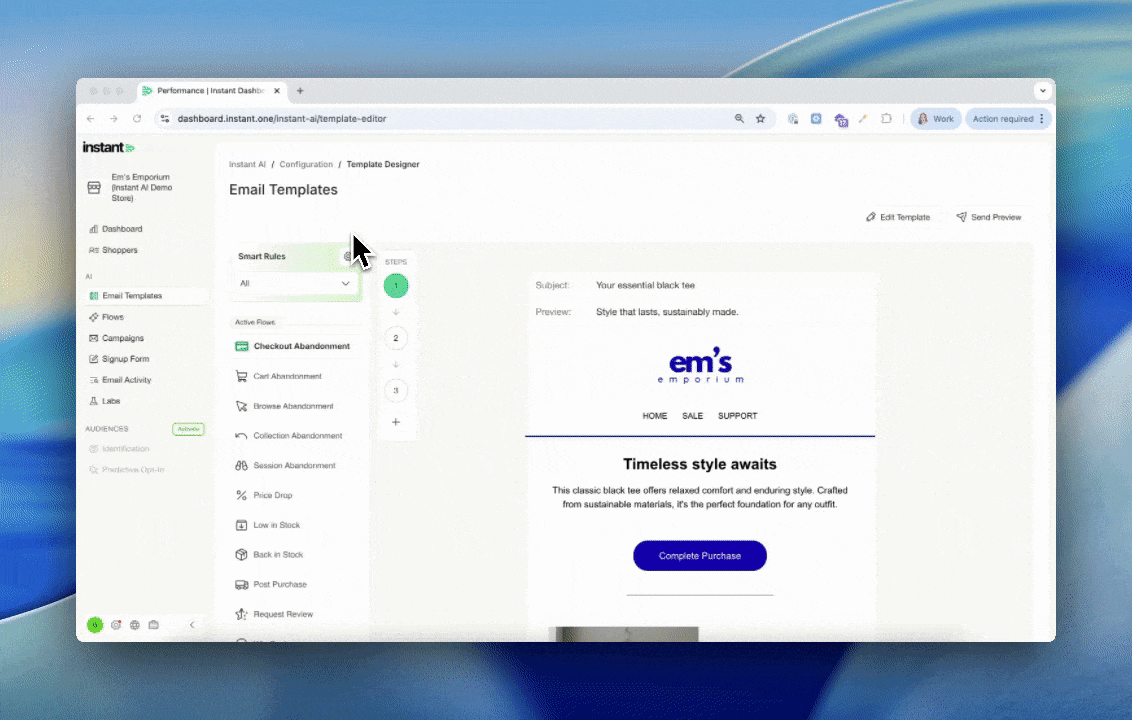The width and height of the screenshot is (1132, 720).
Task: Open the Back in Stock flow
Action: (277, 555)
